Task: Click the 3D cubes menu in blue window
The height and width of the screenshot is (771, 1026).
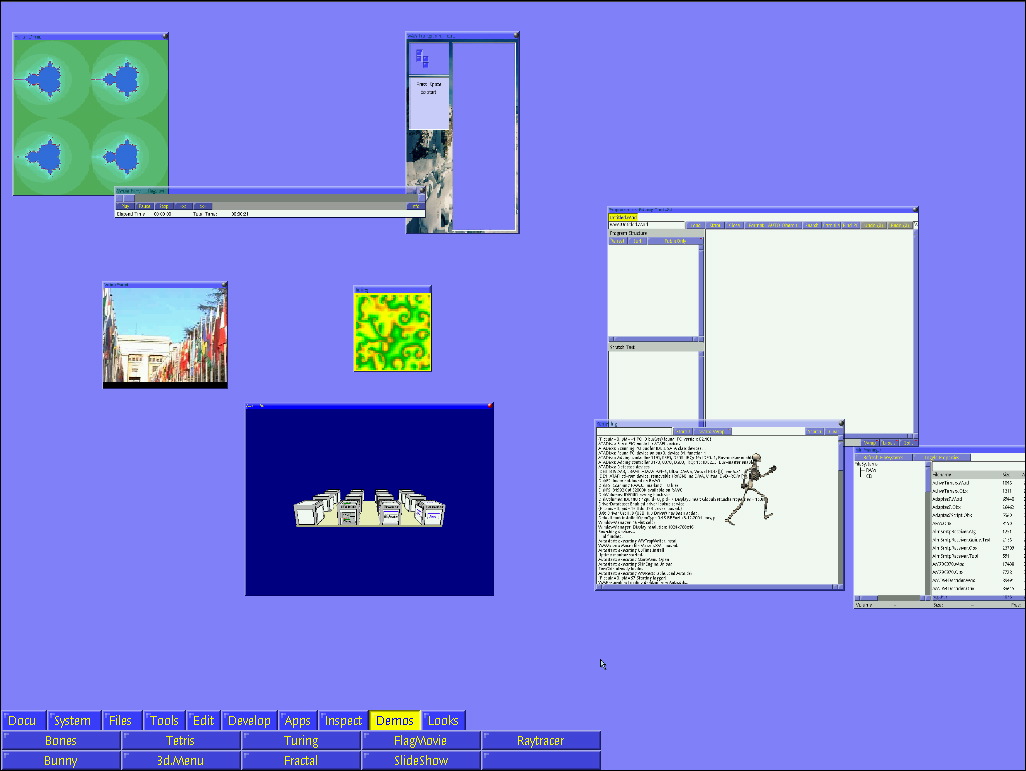Action: pyautogui.click(x=370, y=508)
